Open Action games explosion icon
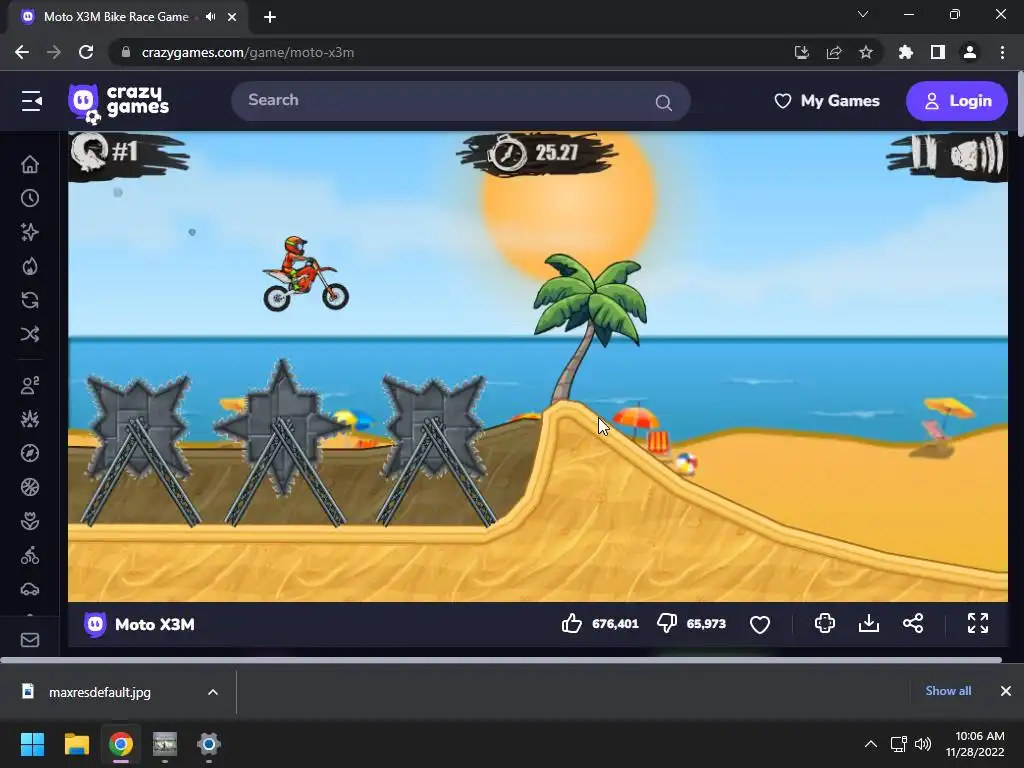This screenshot has width=1024, height=768. pos(30,419)
